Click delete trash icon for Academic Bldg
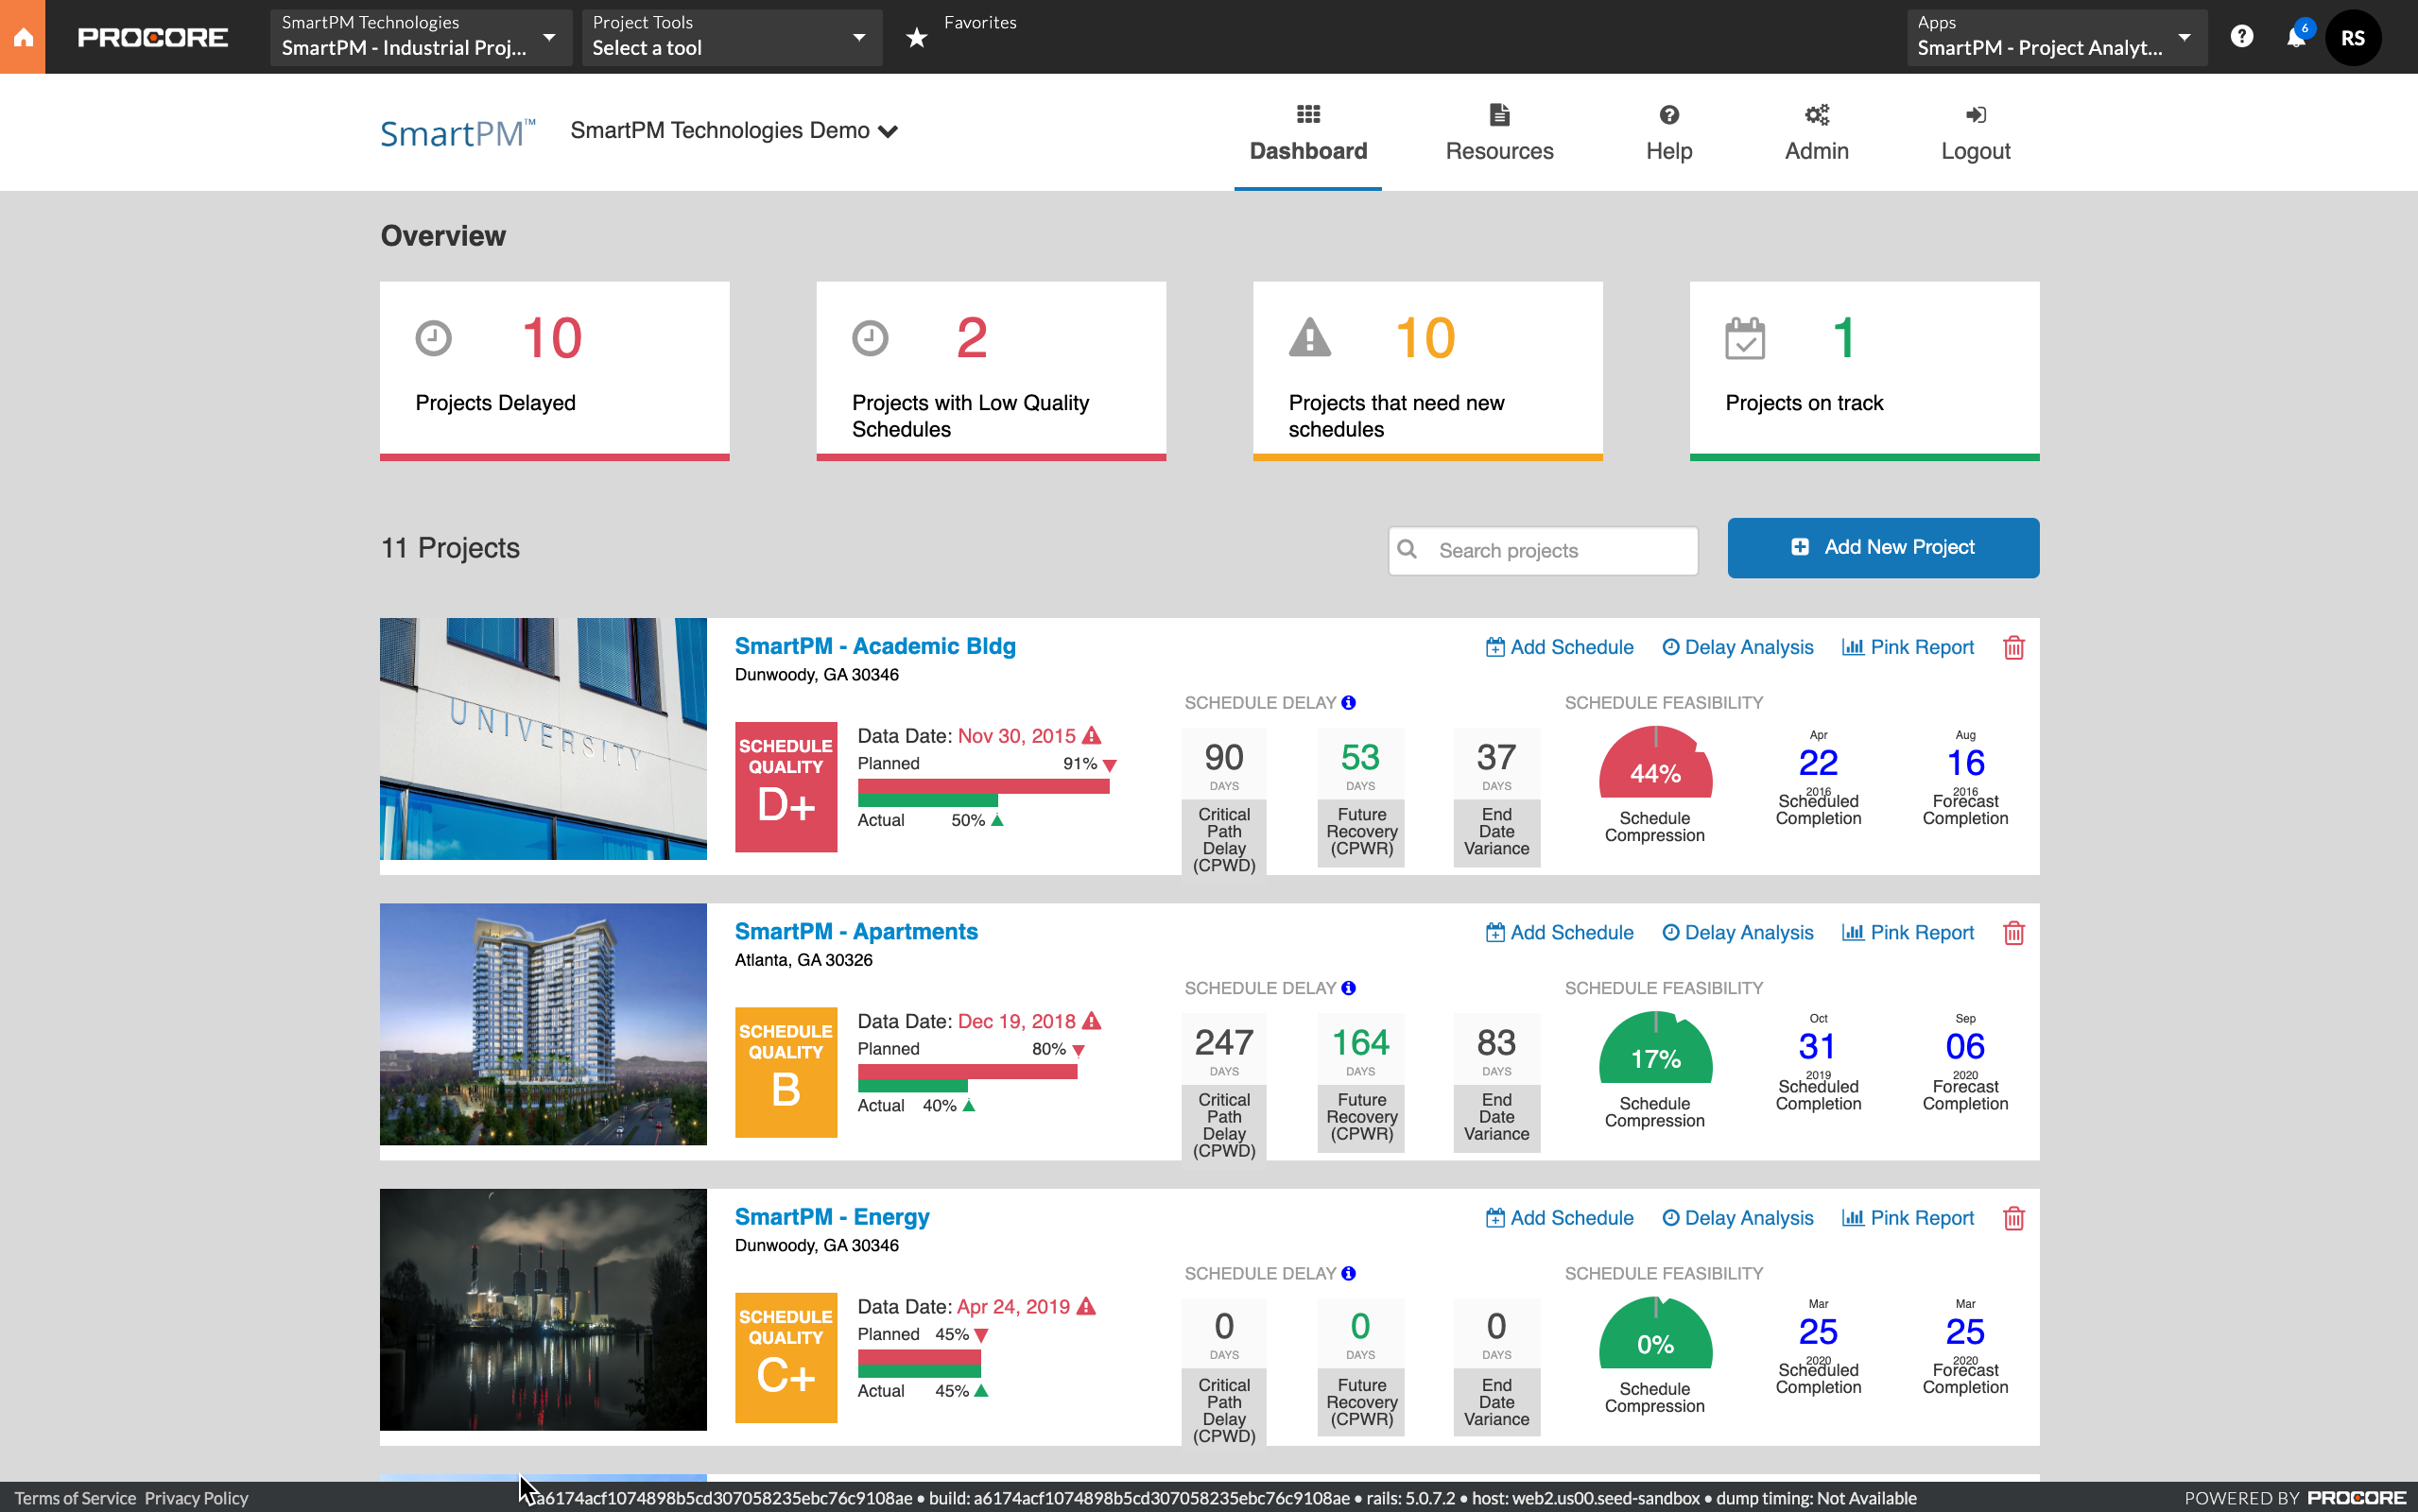The image size is (2418, 1512). coord(2012,646)
